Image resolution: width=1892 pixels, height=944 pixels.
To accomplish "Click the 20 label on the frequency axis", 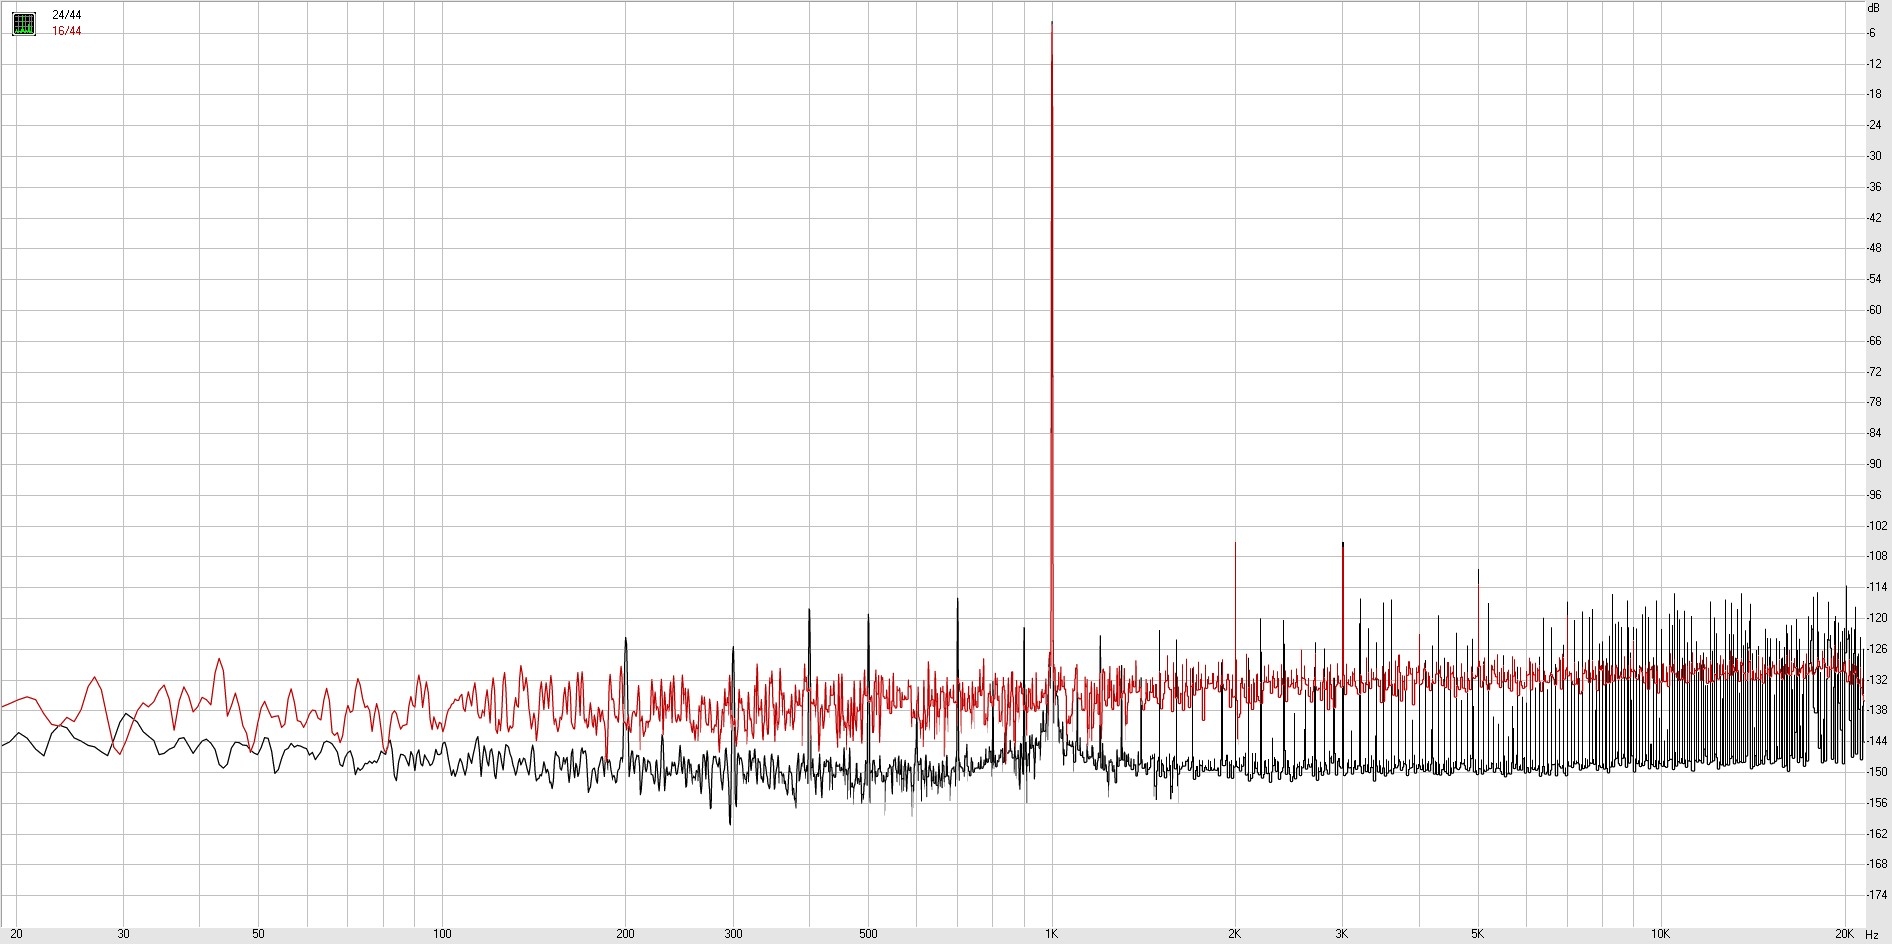I will 16,934.
